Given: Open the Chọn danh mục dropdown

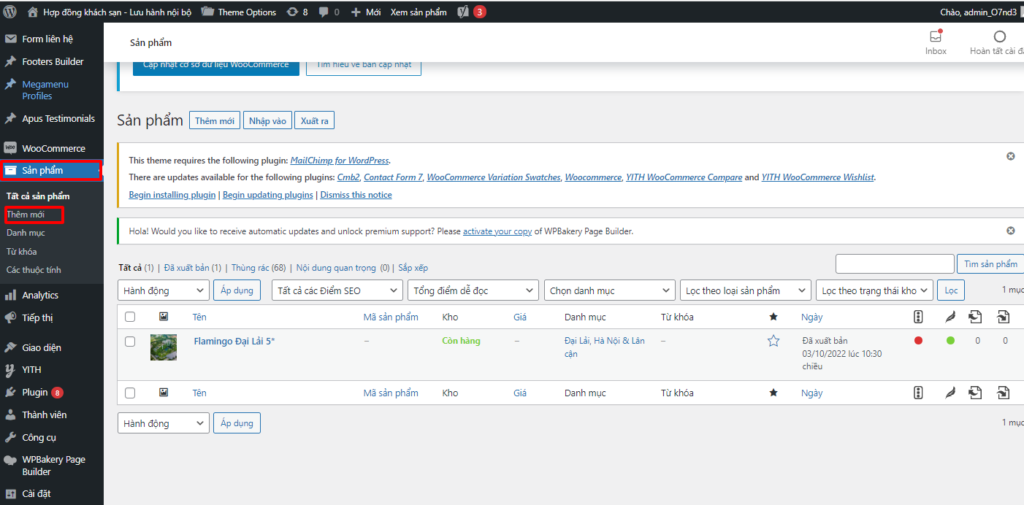Looking at the screenshot, I should (609, 290).
